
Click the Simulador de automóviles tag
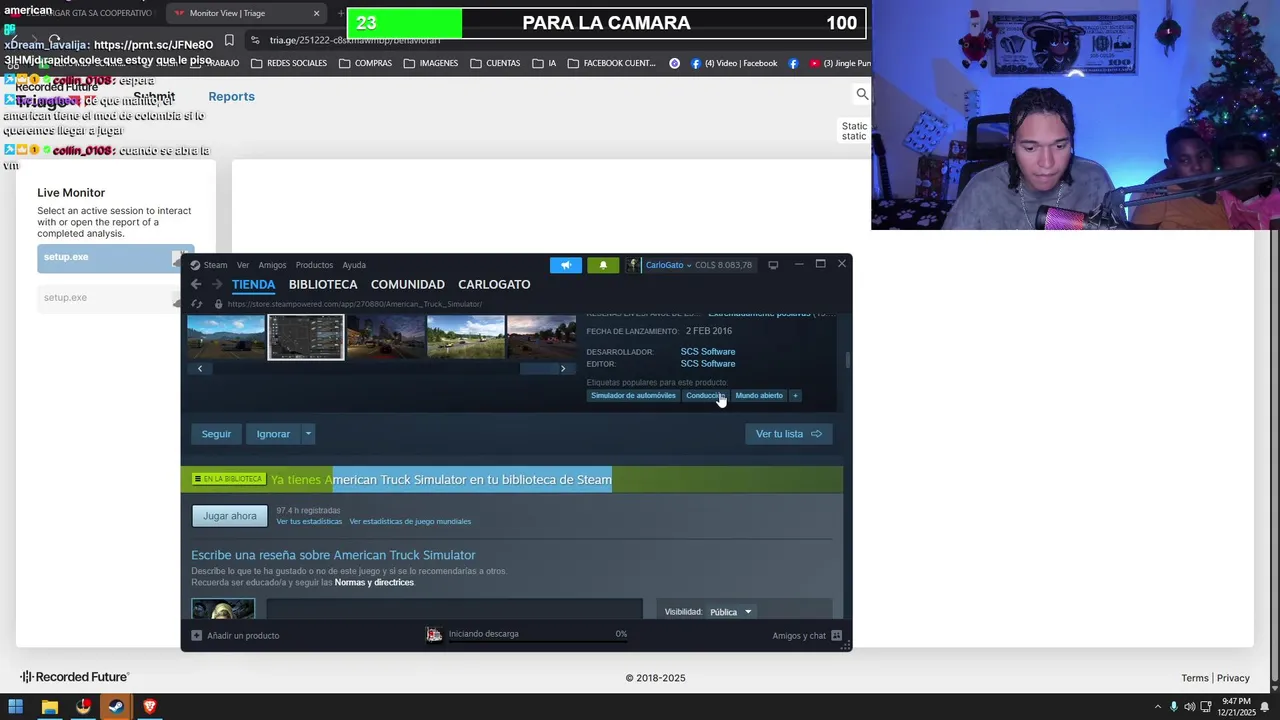pos(633,396)
